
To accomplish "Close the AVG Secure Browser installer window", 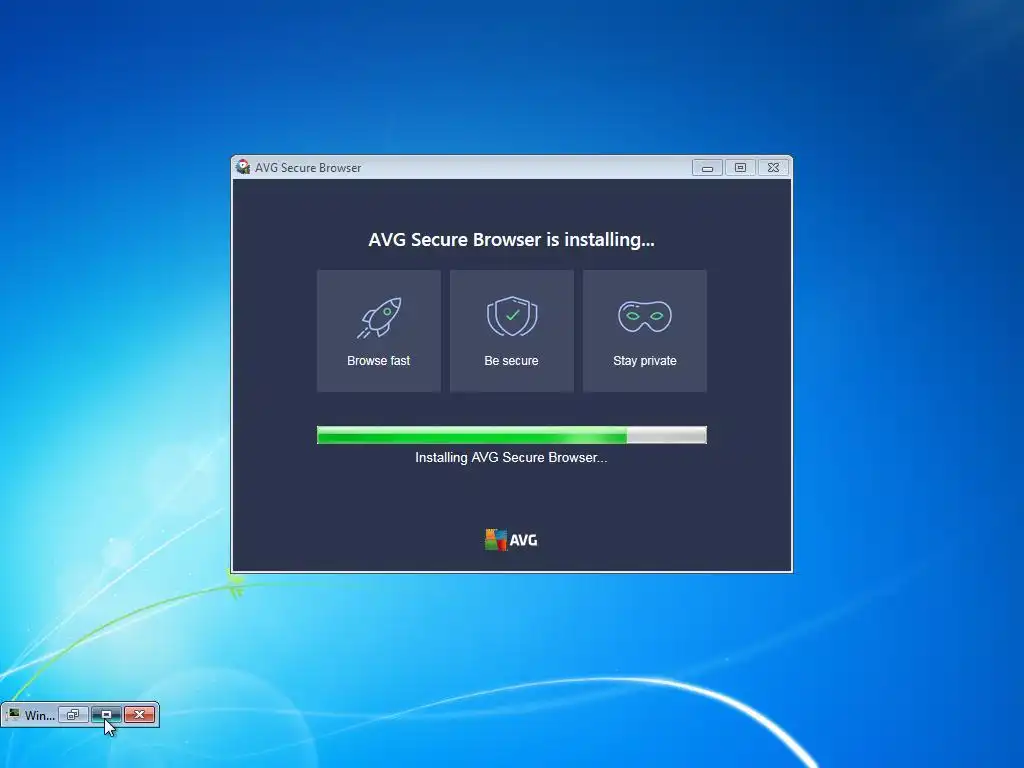I will (773, 168).
